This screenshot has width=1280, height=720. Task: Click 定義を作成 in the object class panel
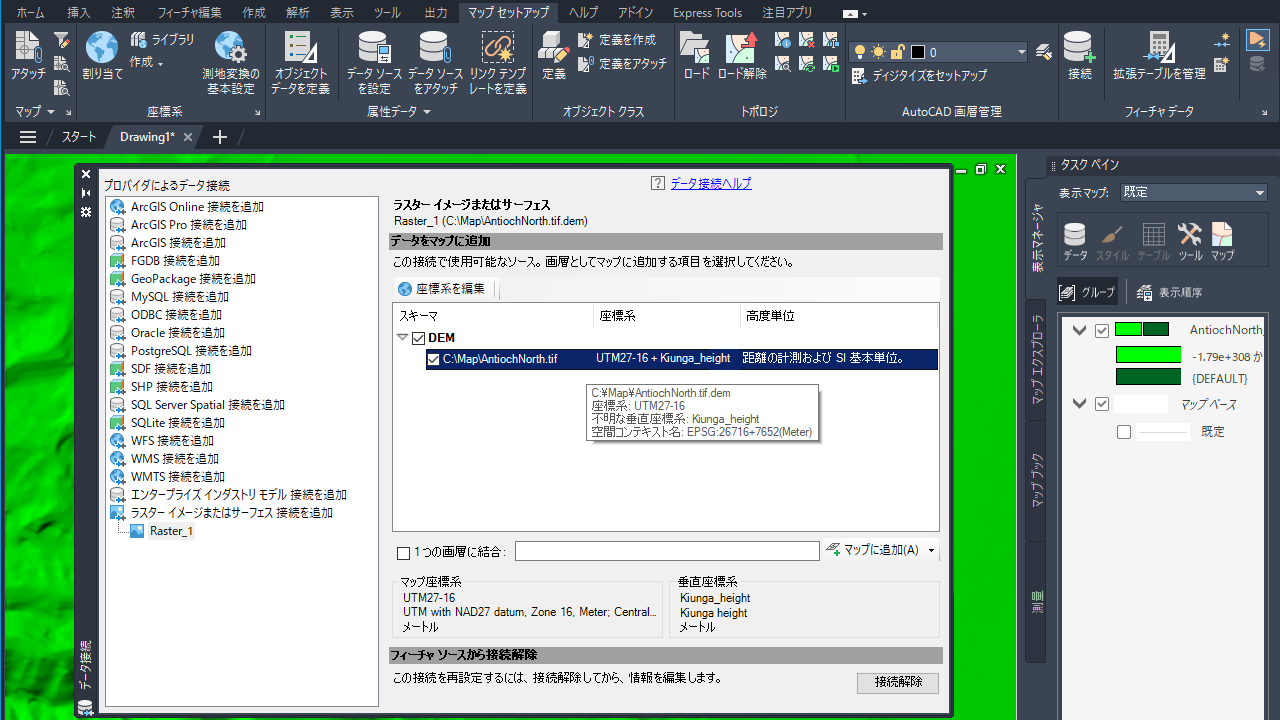tap(617, 40)
